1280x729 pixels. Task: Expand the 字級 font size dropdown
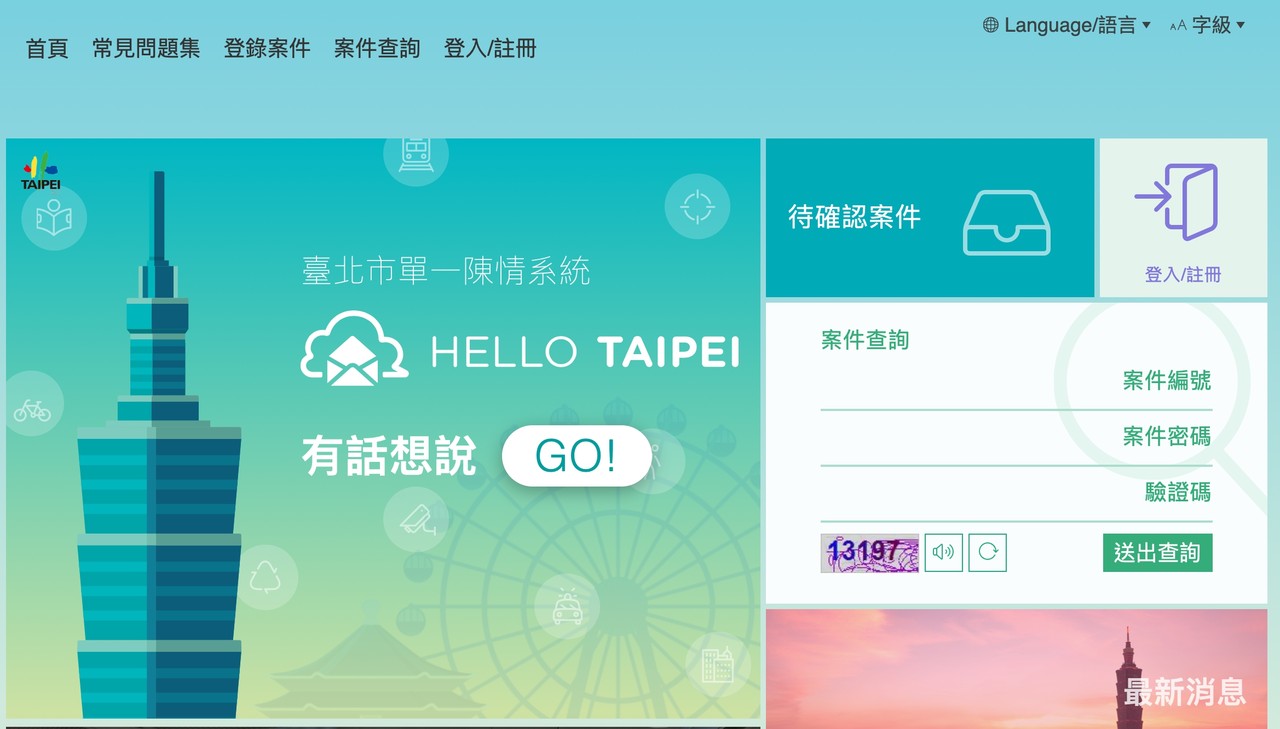1207,25
